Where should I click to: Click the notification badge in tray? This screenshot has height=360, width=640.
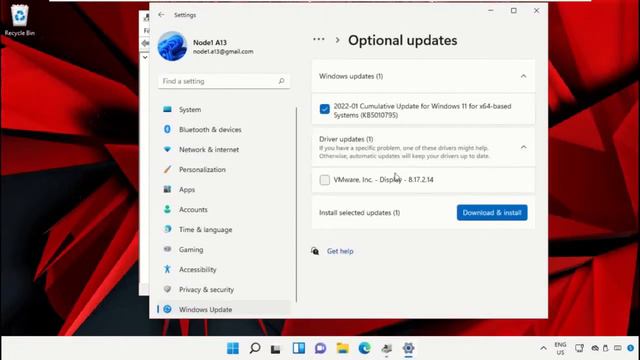[x=631, y=348]
